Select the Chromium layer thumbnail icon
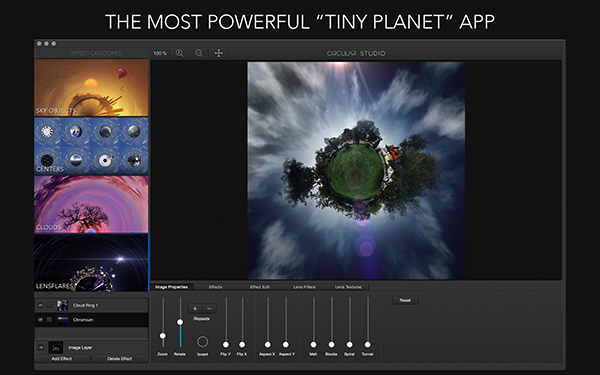Viewport: 600px width, 375px height. pos(62,320)
